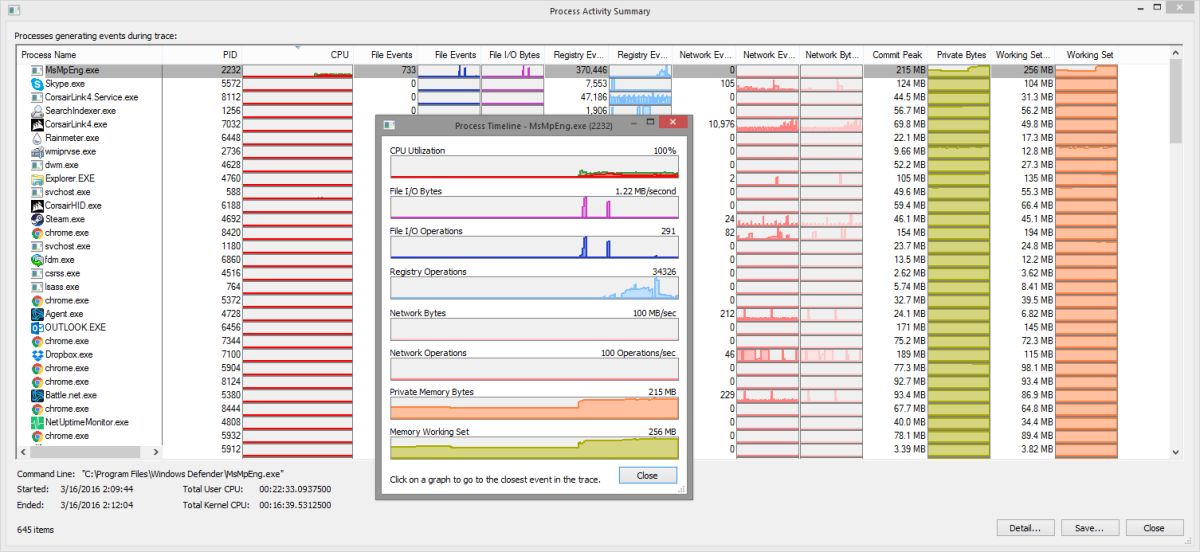
Task: Click PID 4808 for NetUptimeMonitor.exe
Action: point(230,422)
